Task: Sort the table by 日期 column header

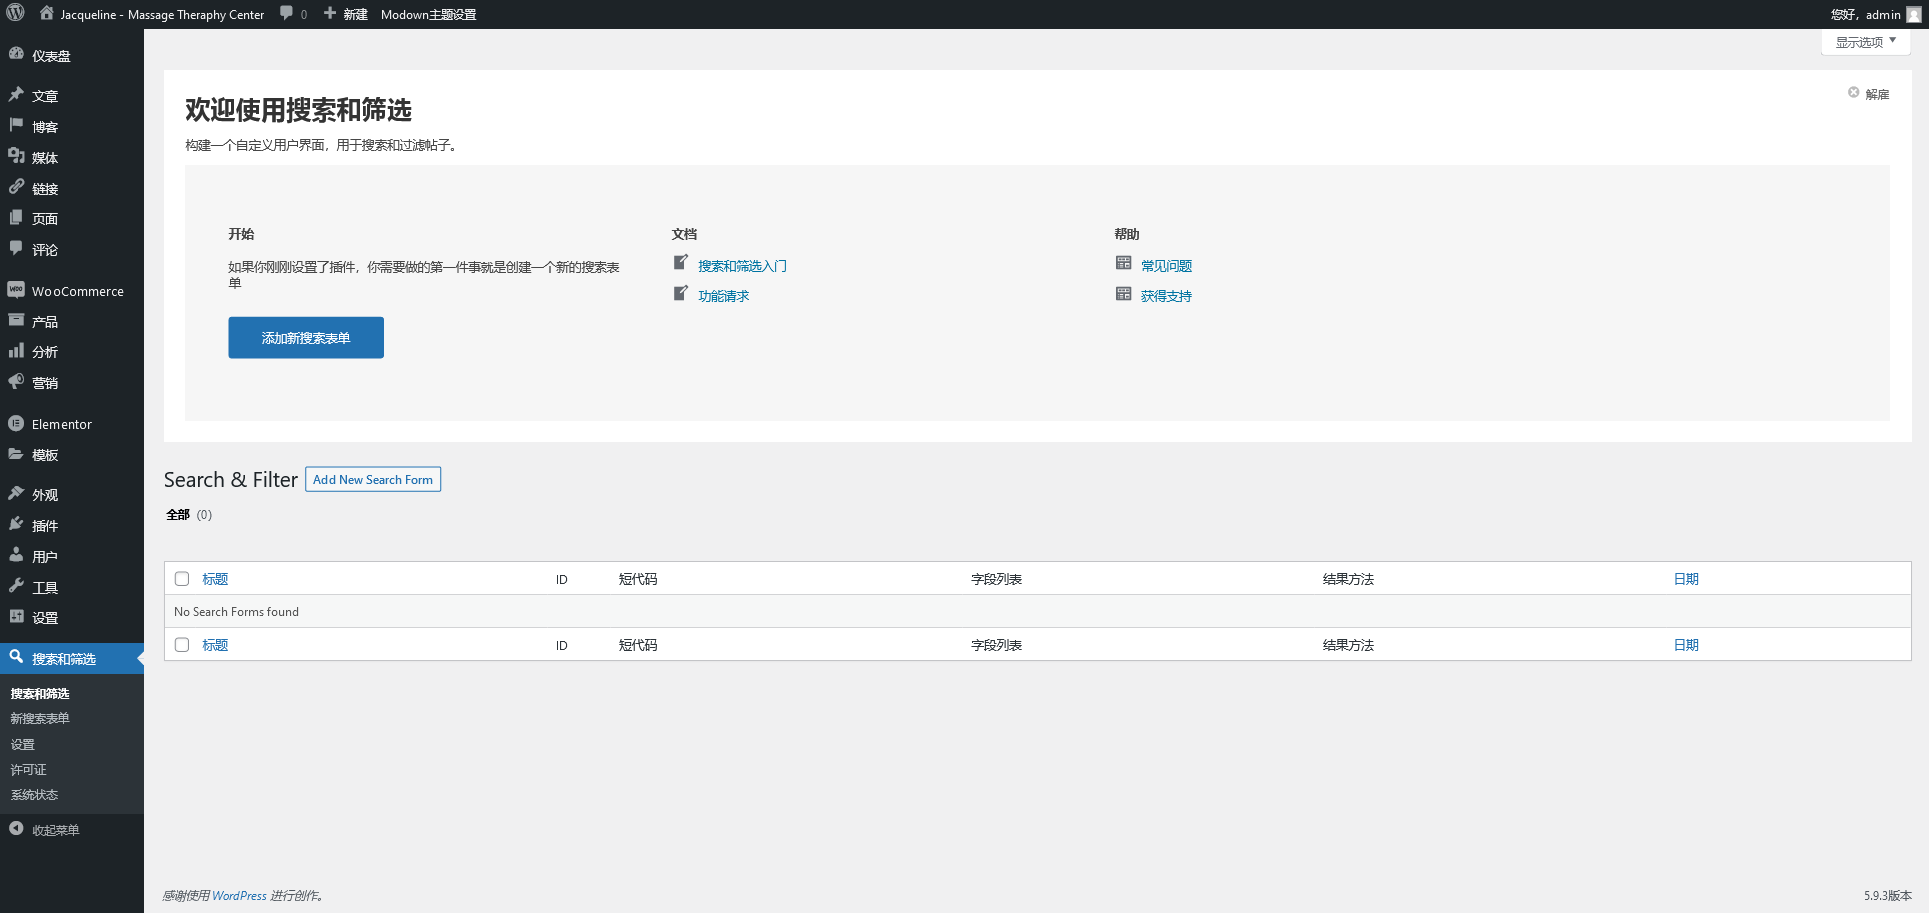Action: (x=1686, y=579)
